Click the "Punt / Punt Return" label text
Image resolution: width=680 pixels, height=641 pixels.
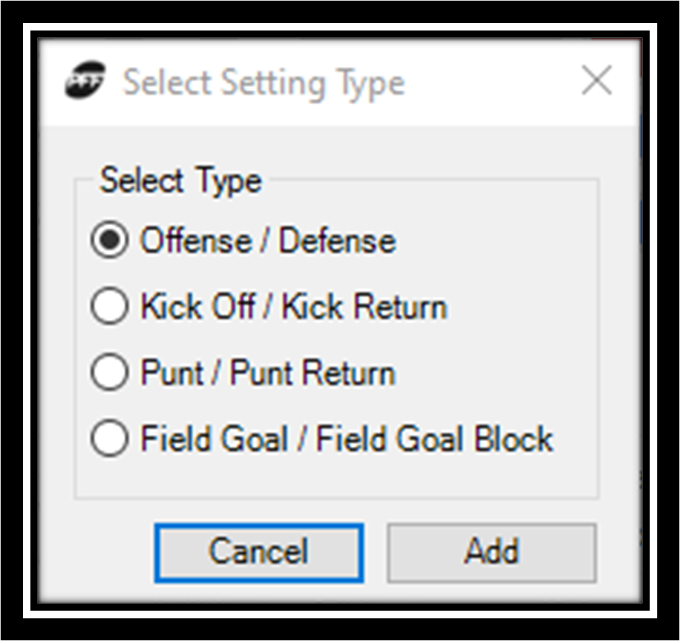point(267,373)
